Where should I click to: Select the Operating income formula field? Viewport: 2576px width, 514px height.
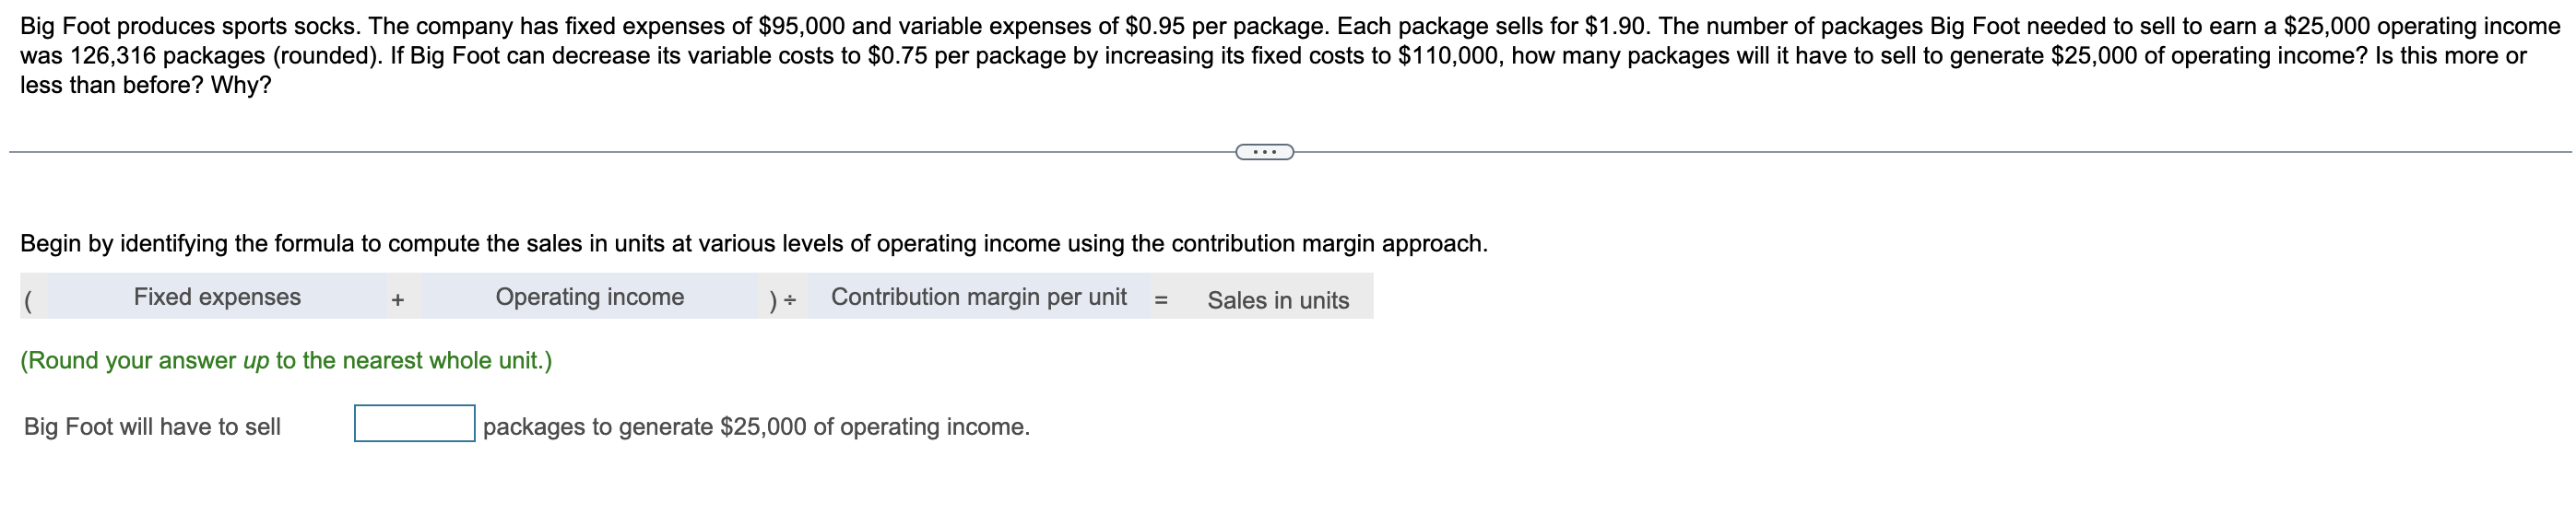590,297
